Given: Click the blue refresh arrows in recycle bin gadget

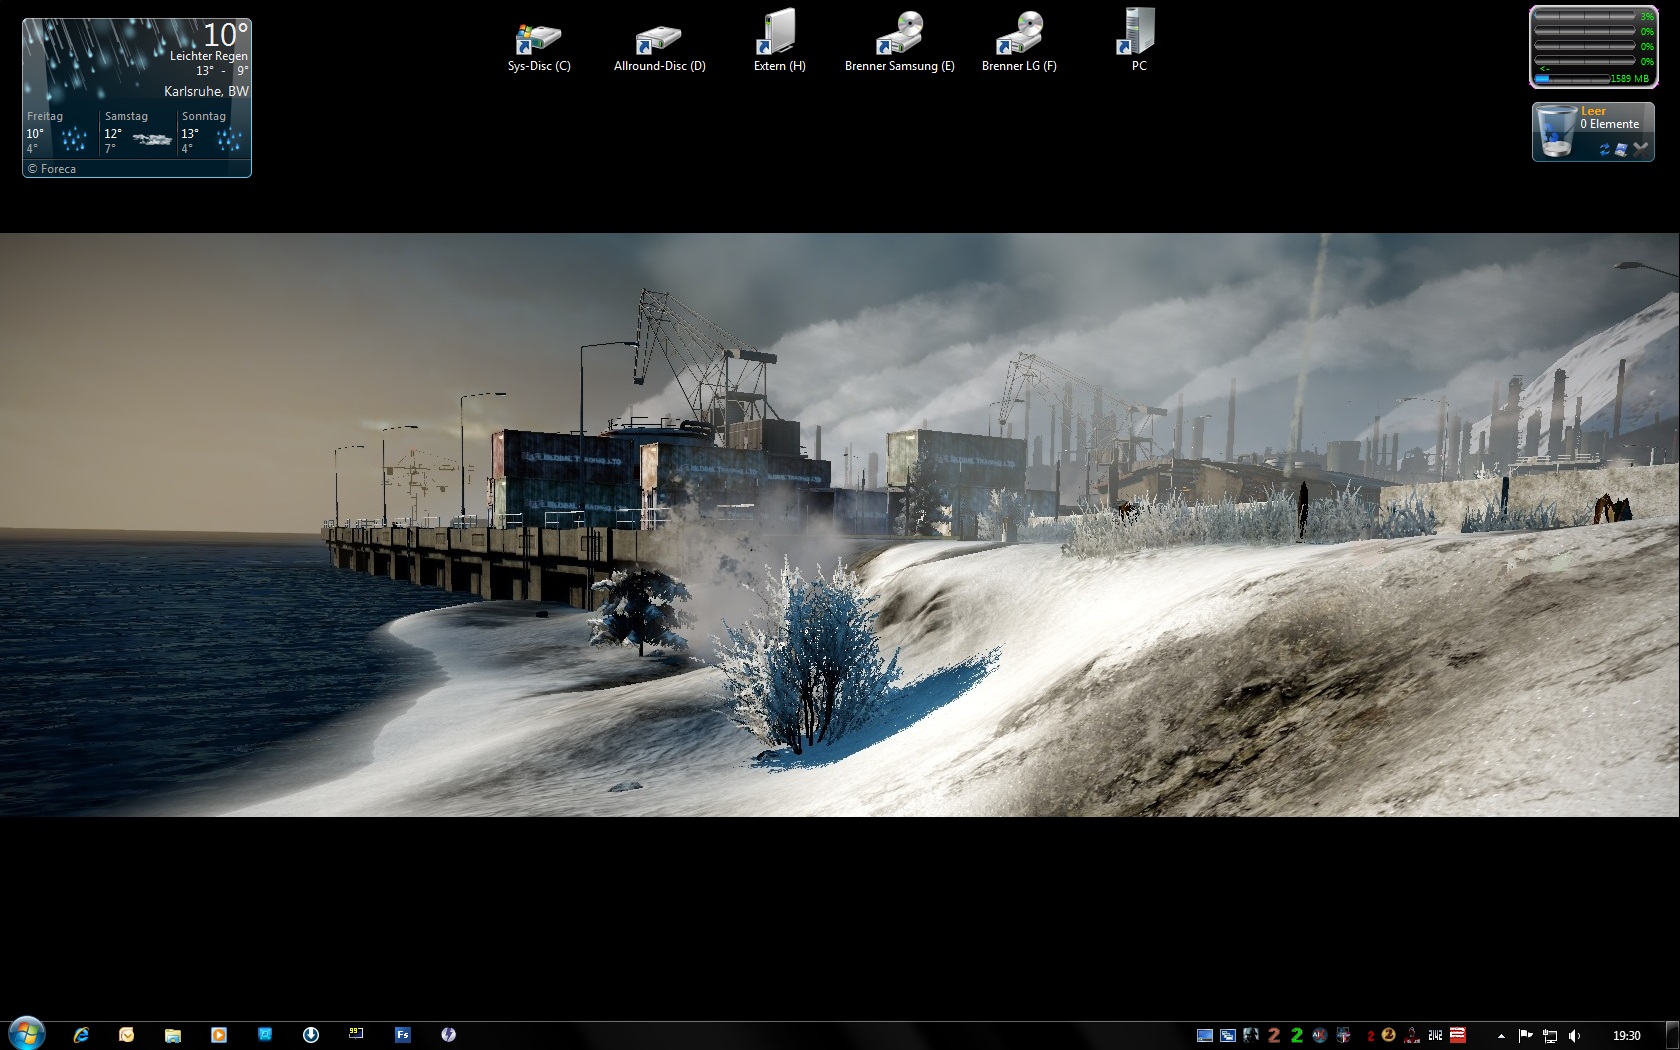Looking at the screenshot, I should click(1604, 149).
